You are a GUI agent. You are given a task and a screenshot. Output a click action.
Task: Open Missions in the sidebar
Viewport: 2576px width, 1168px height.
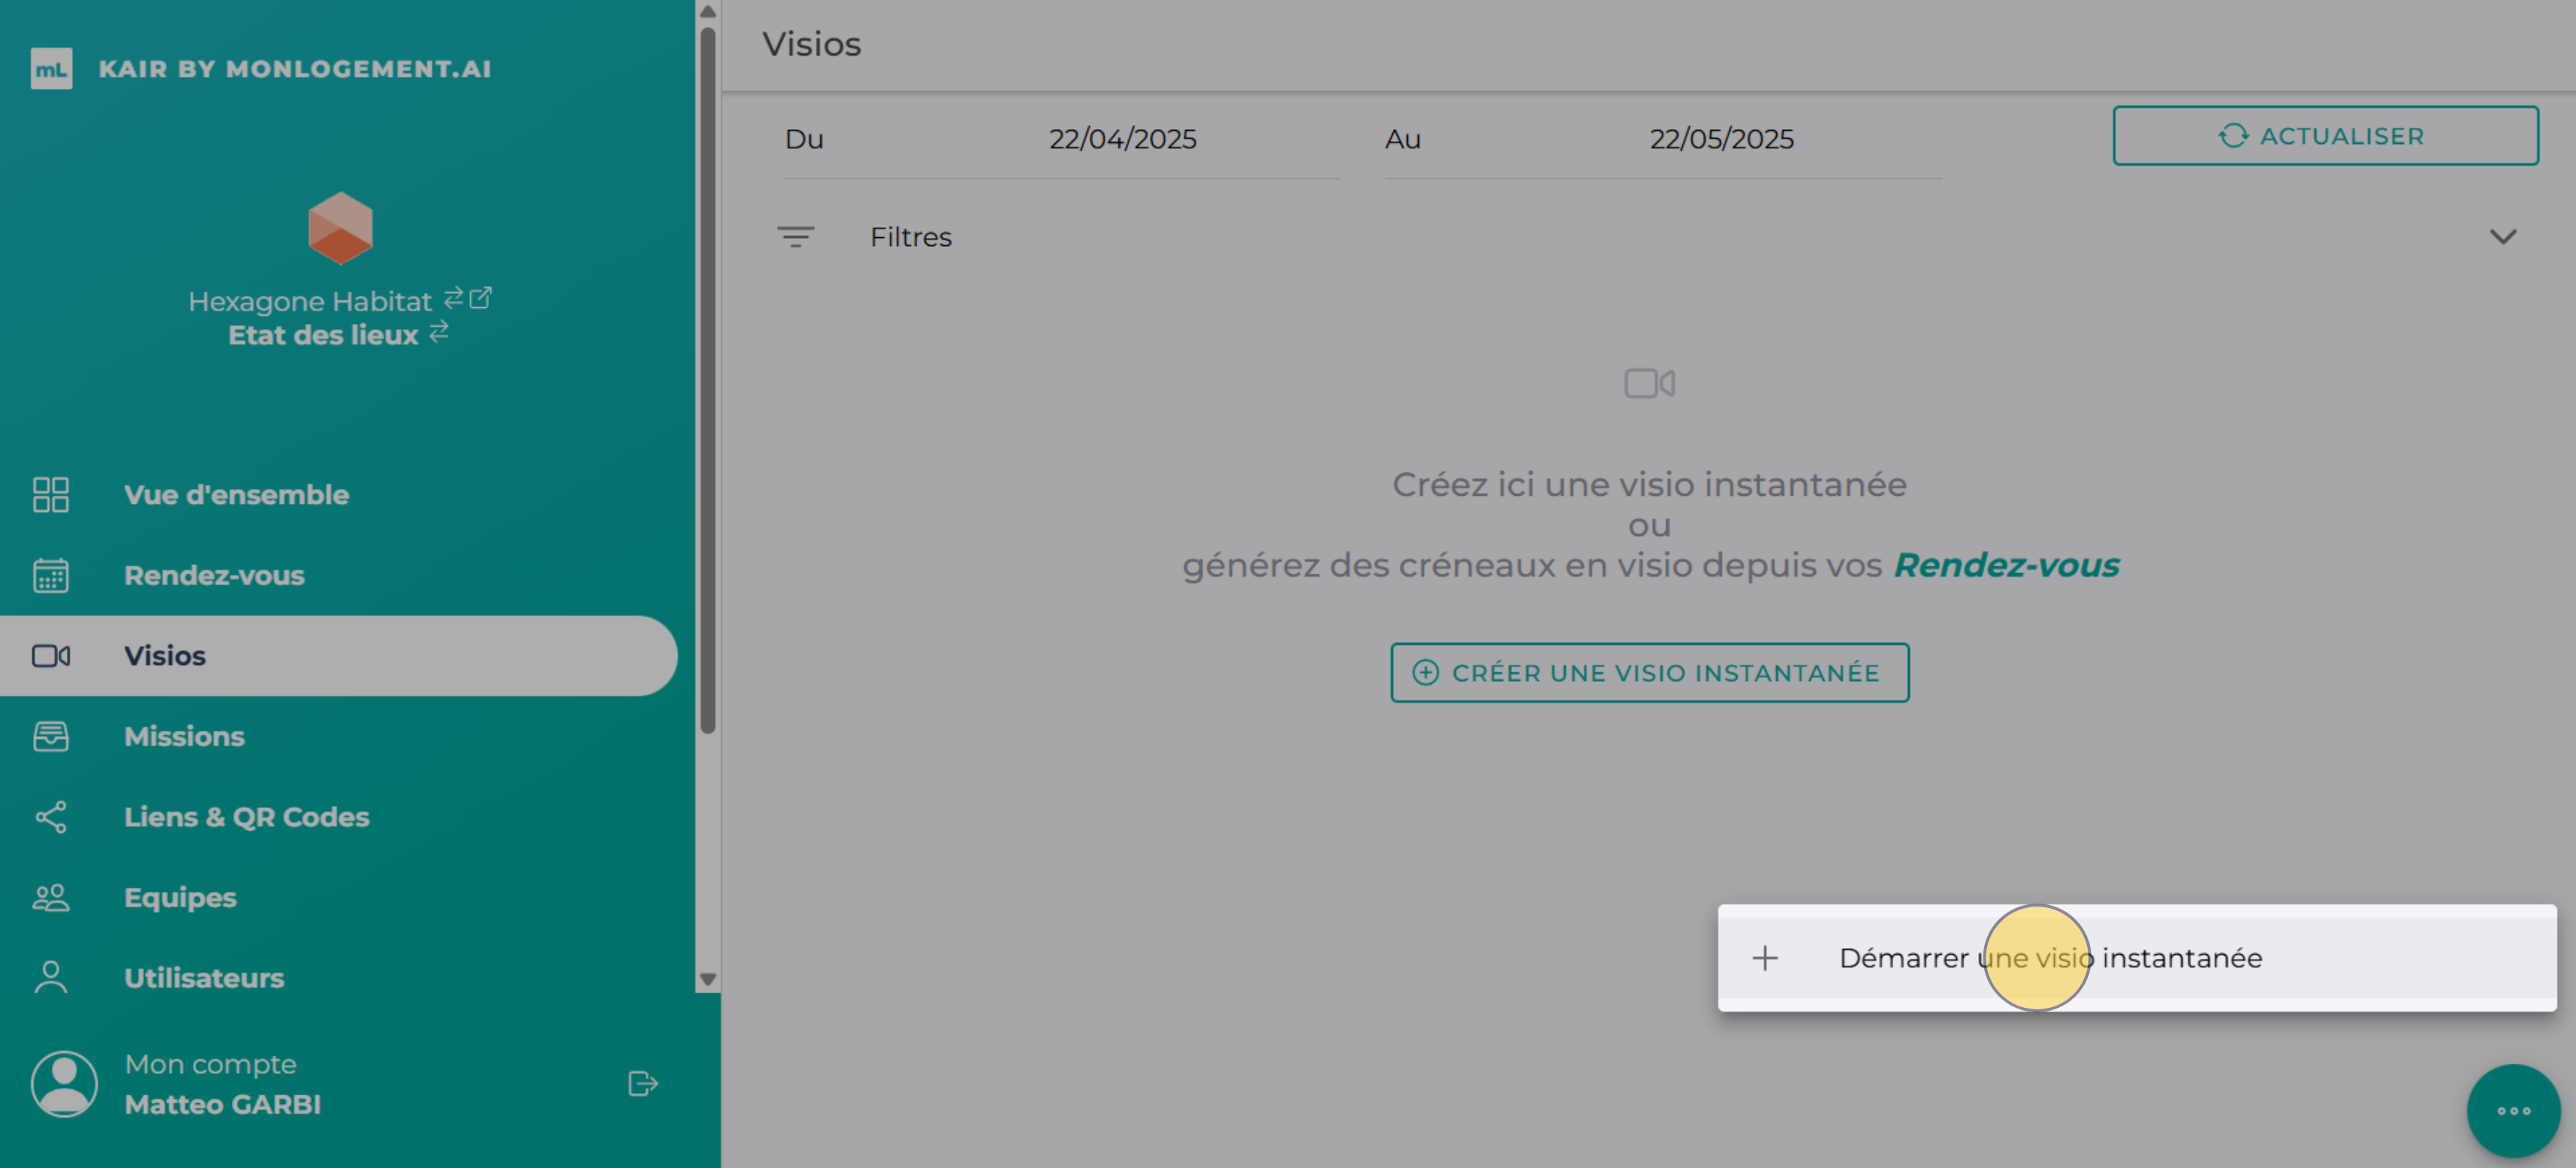[x=184, y=736]
